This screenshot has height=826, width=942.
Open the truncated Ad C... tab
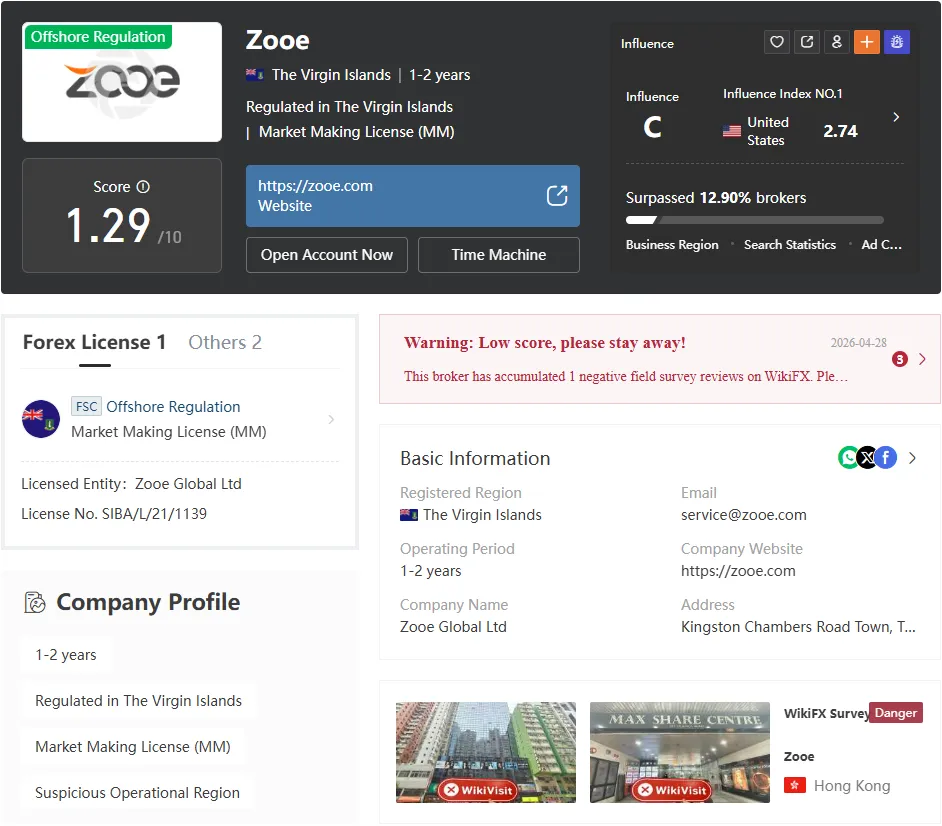pyautogui.click(x=881, y=244)
